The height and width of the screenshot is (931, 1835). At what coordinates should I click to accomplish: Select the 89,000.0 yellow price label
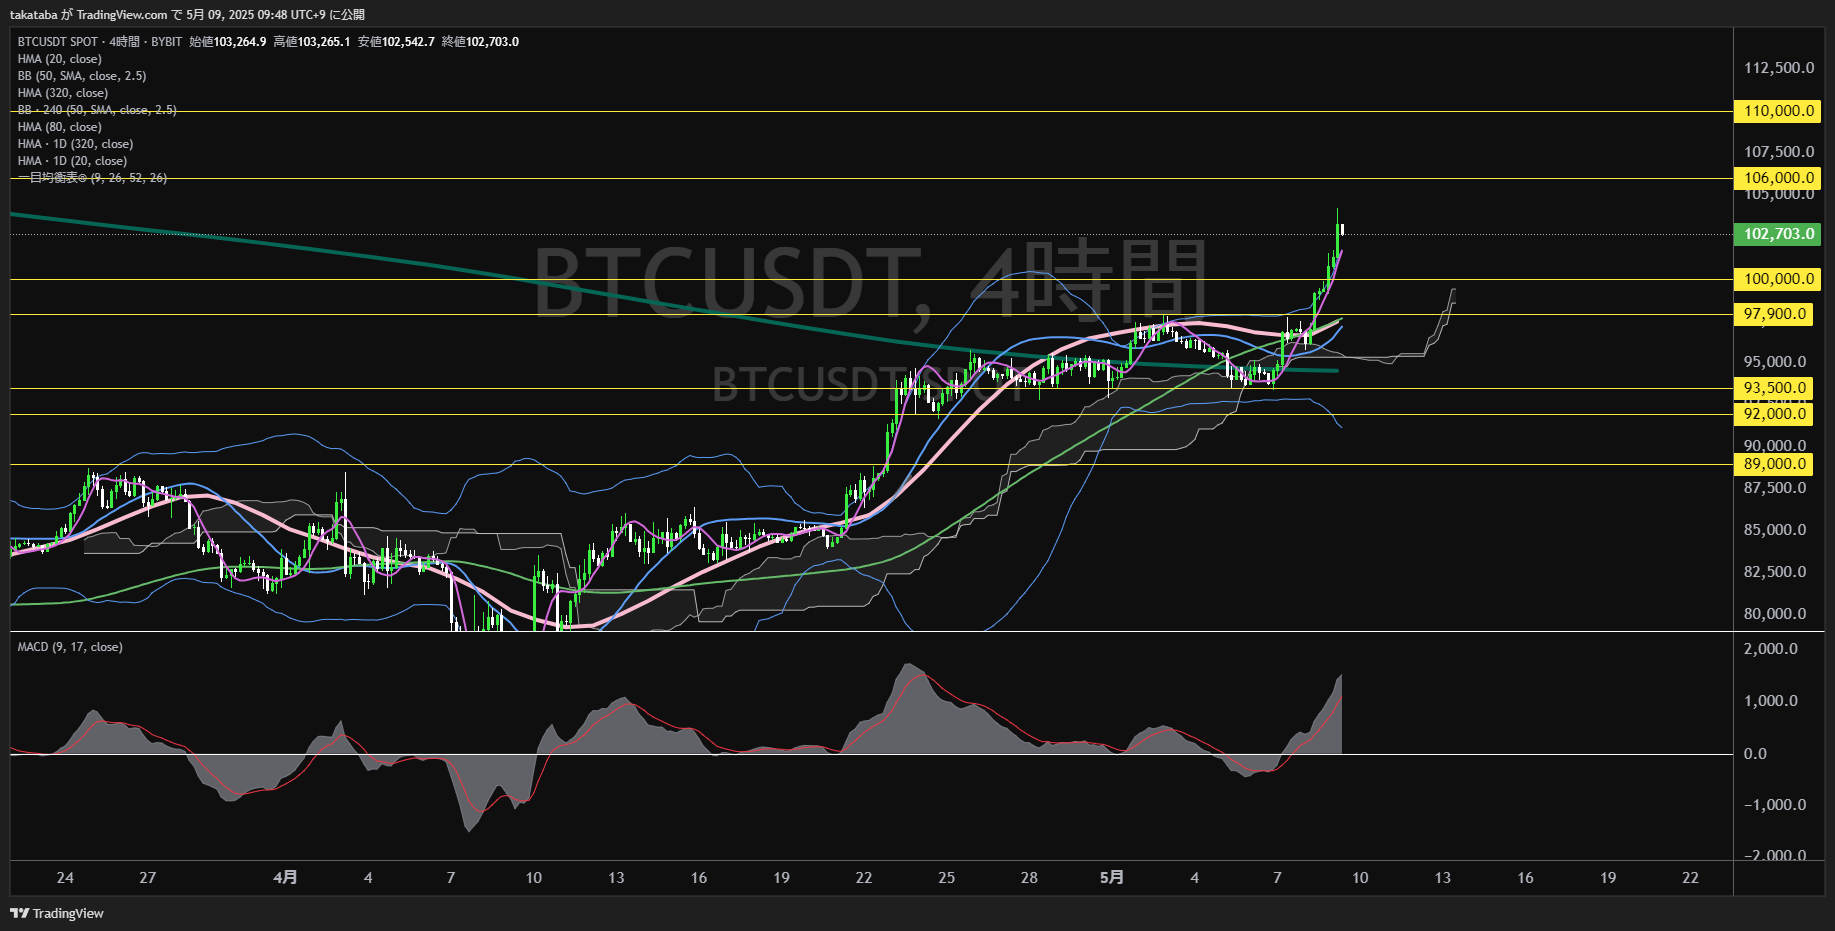click(x=1773, y=464)
